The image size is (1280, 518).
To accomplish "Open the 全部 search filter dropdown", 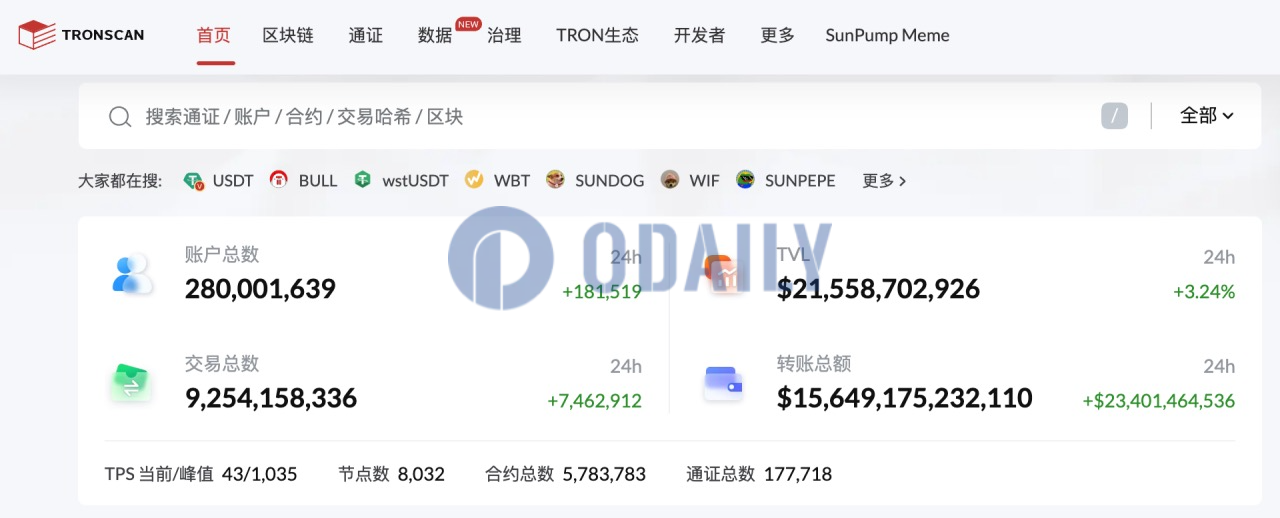I will (x=1207, y=116).
